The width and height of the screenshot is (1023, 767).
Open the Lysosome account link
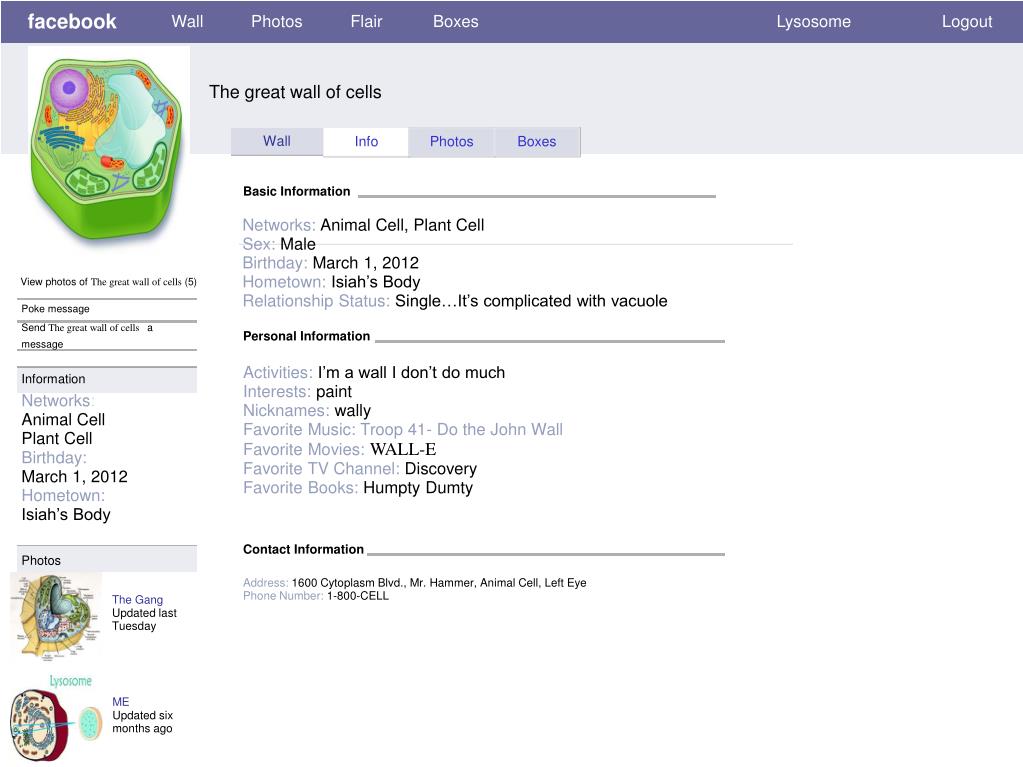pyautogui.click(x=814, y=22)
